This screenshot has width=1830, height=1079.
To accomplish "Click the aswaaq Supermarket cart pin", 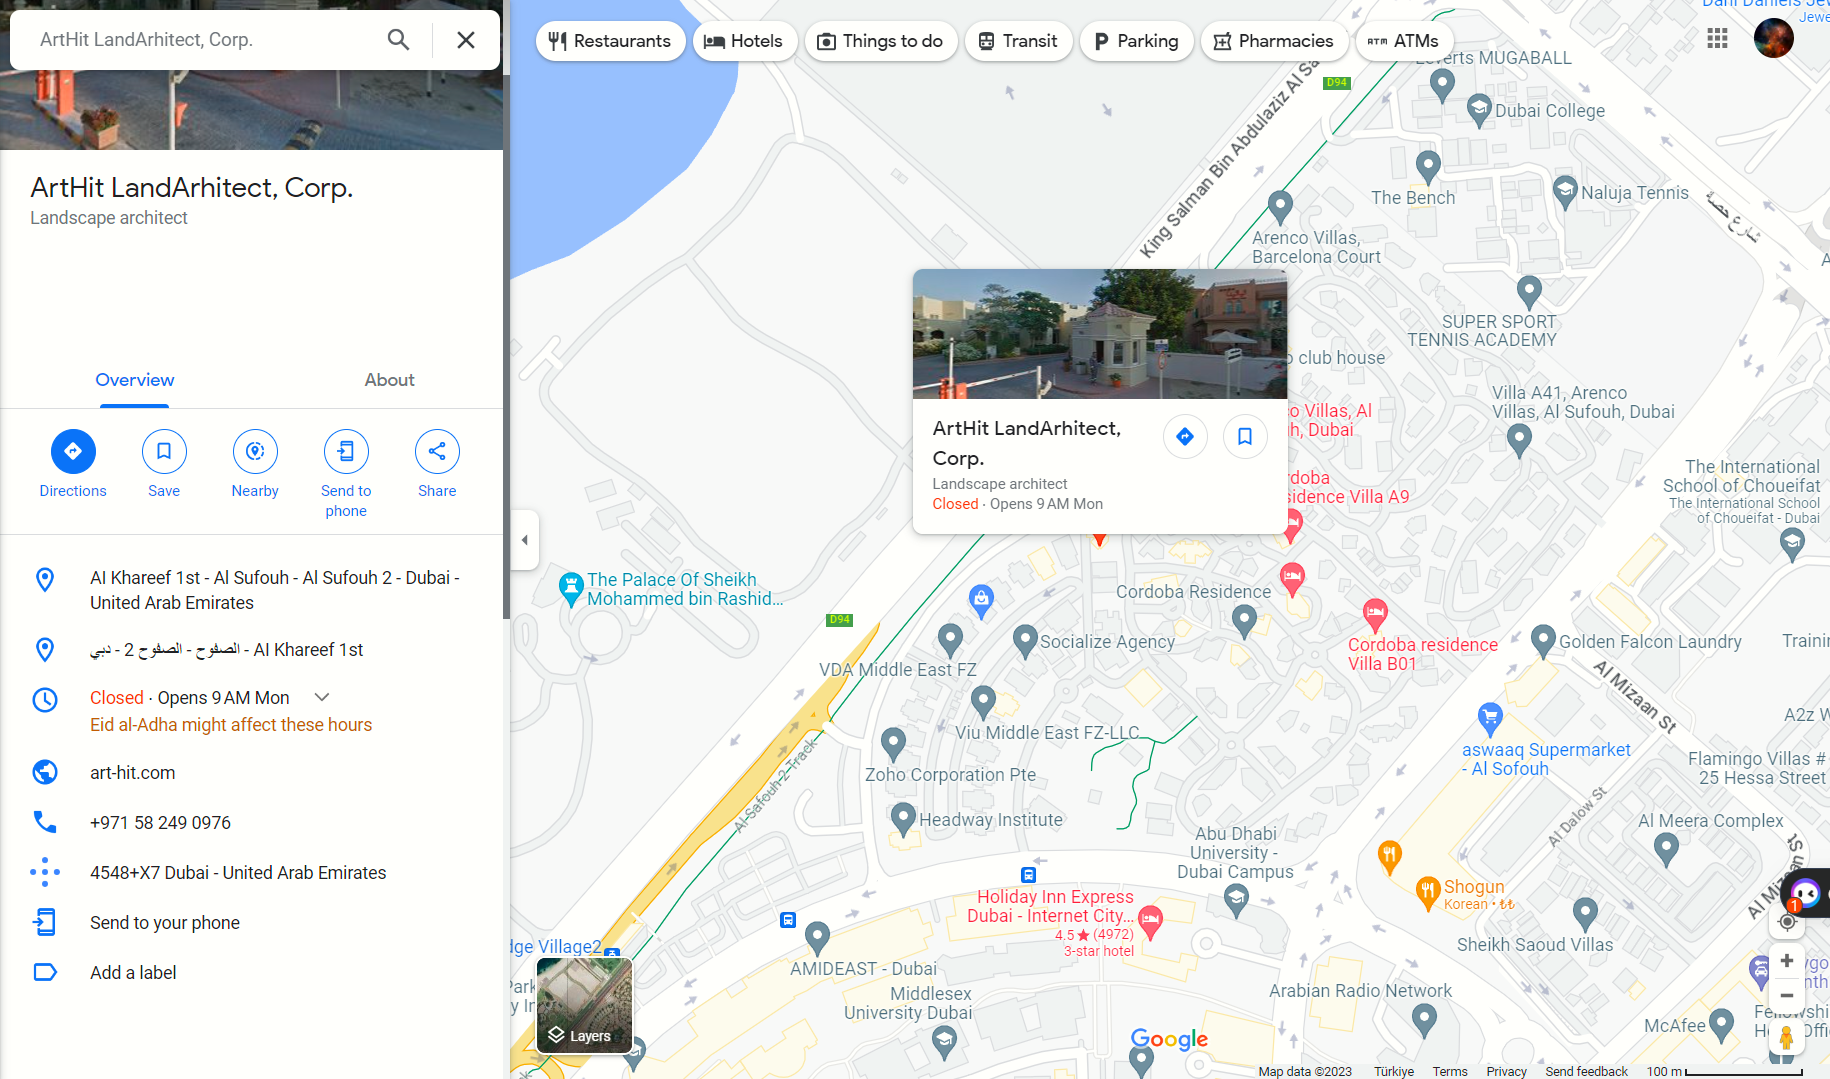I will 1490,718.
